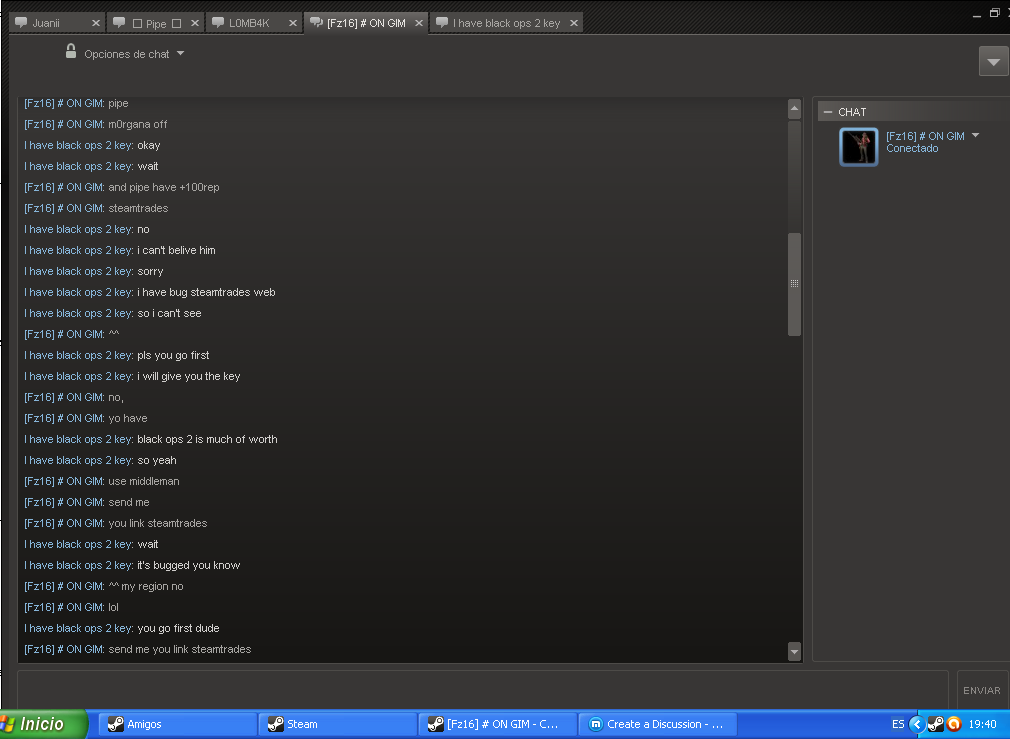
Task: Click the Conectado status text
Action: [x=911, y=148]
